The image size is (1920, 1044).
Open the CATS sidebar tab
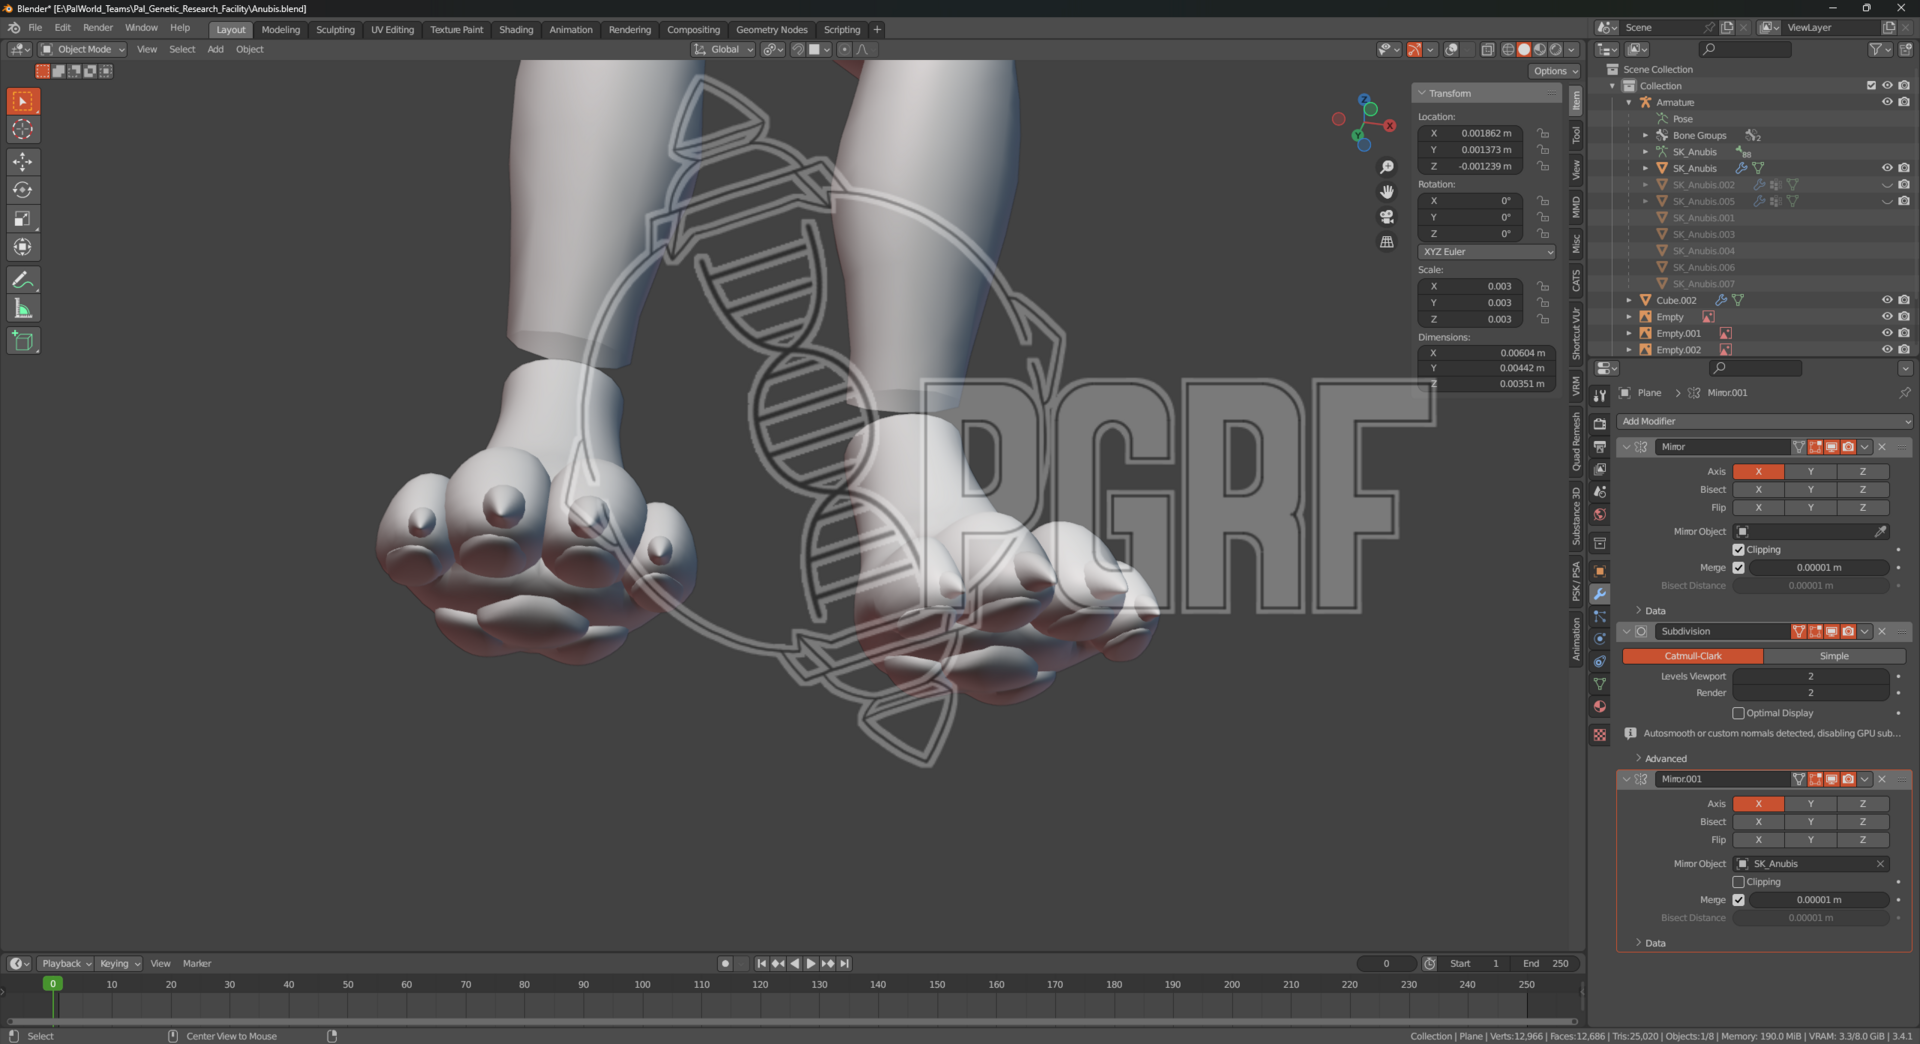click(x=1576, y=280)
